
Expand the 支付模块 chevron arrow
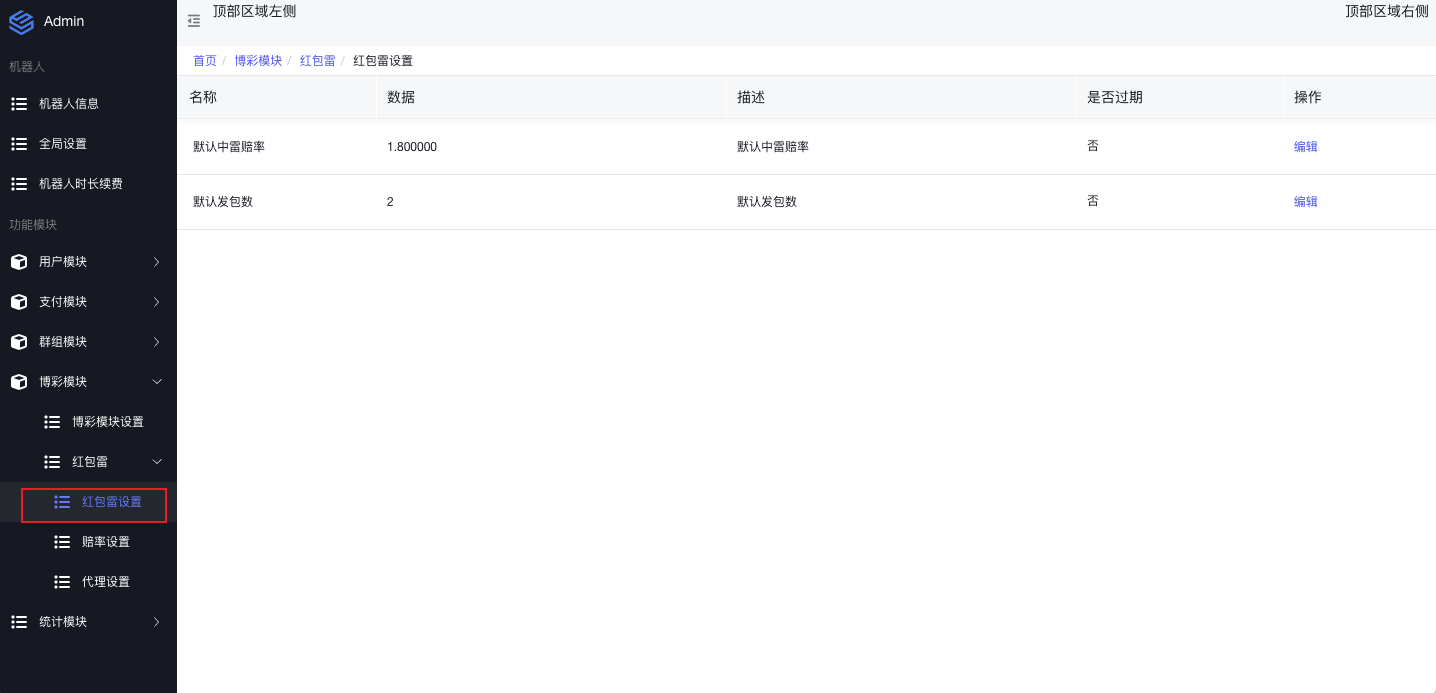(x=156, y=302)
